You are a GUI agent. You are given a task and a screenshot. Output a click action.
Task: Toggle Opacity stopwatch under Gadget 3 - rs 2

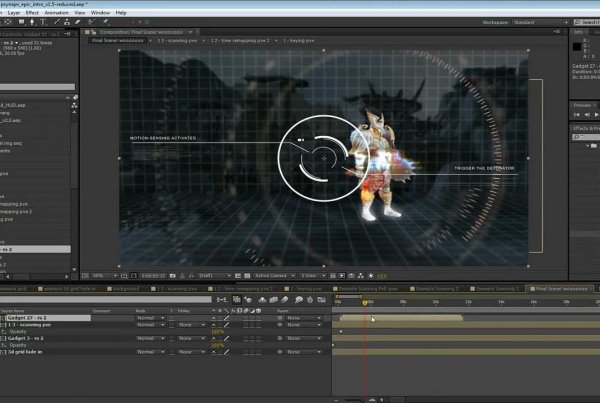[4, 345]
